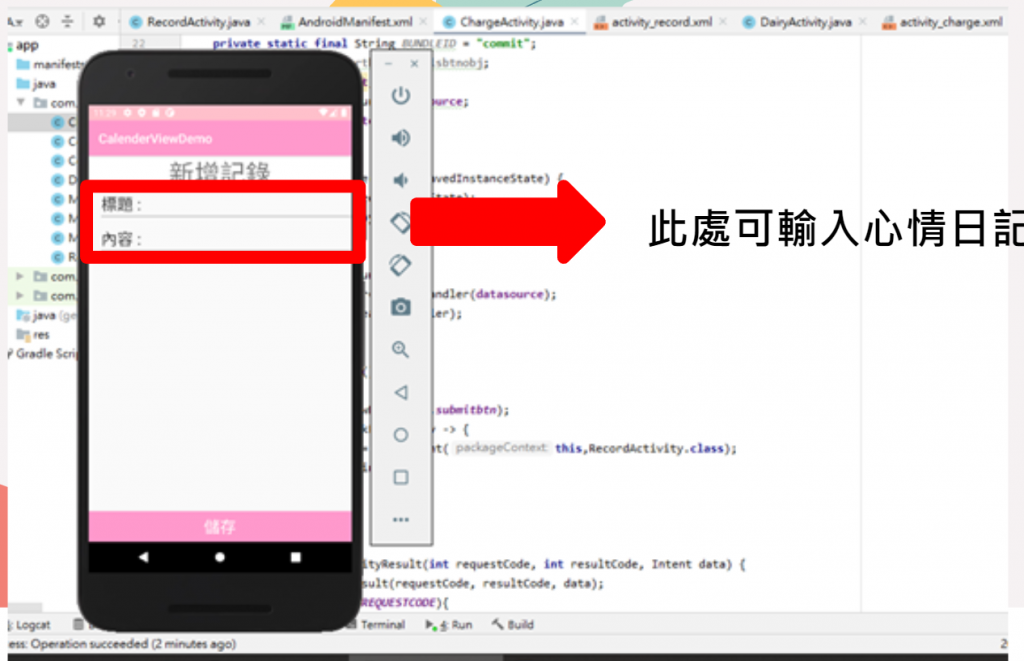Click 'submitbtn' identifier in code editor
The height and width of the screenshot is (661, 1024).
(x=467, y=410)
